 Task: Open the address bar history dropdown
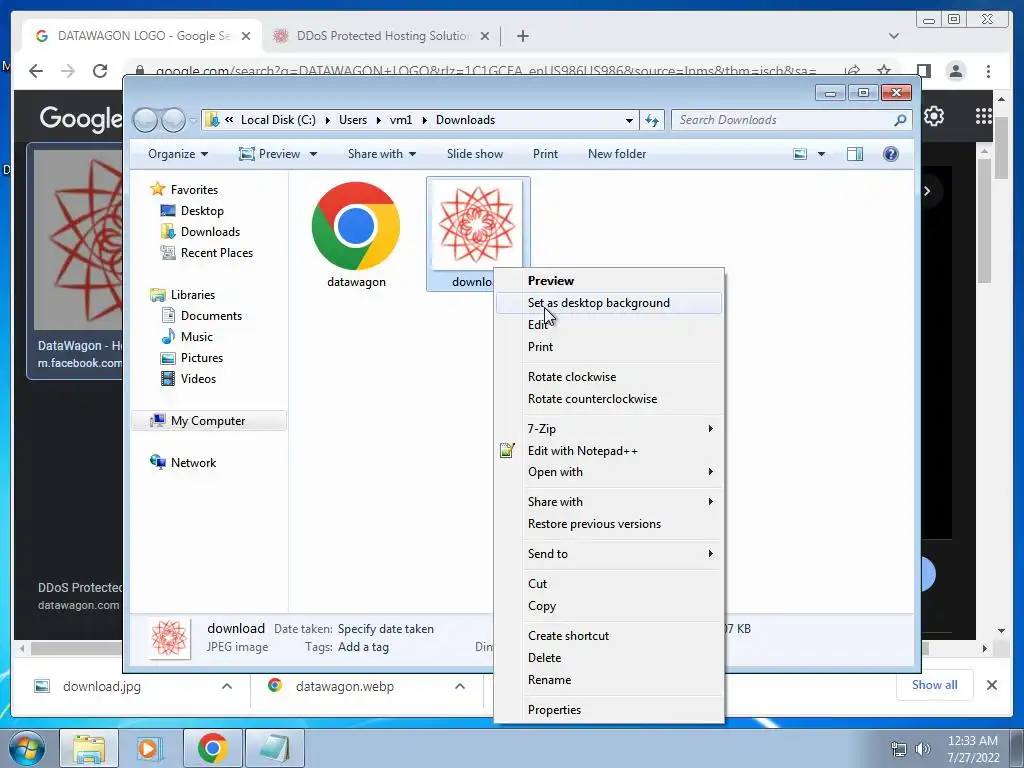click(629, 120)
